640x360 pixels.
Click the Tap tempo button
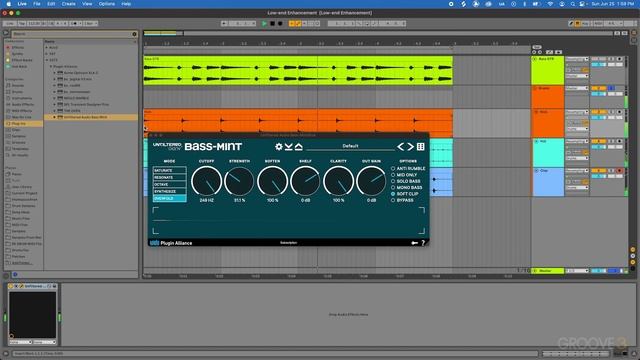(x=22, y=24)
